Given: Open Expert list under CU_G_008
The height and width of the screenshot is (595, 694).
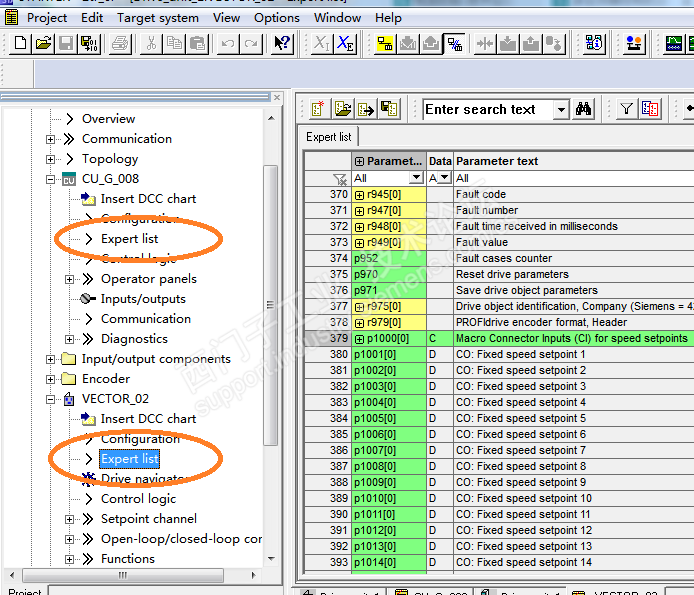Looking at the screenshot, I should point(129,239).
